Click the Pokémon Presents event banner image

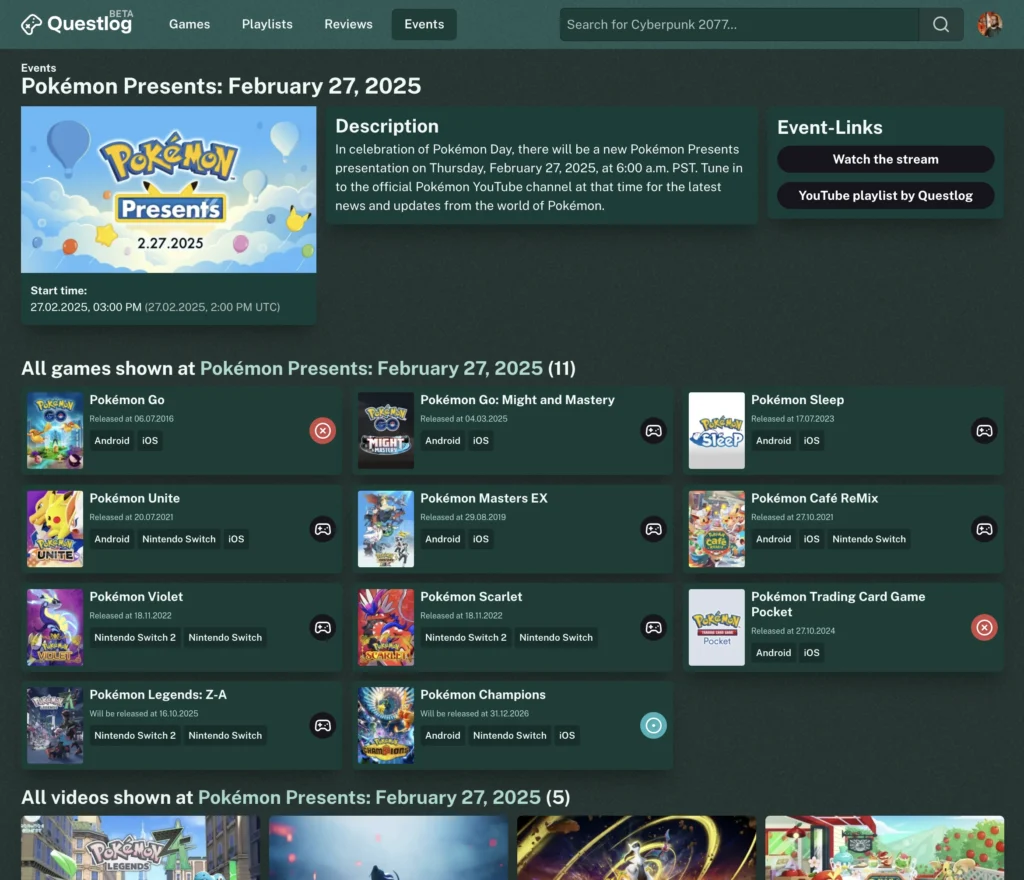tap(168, 189)
